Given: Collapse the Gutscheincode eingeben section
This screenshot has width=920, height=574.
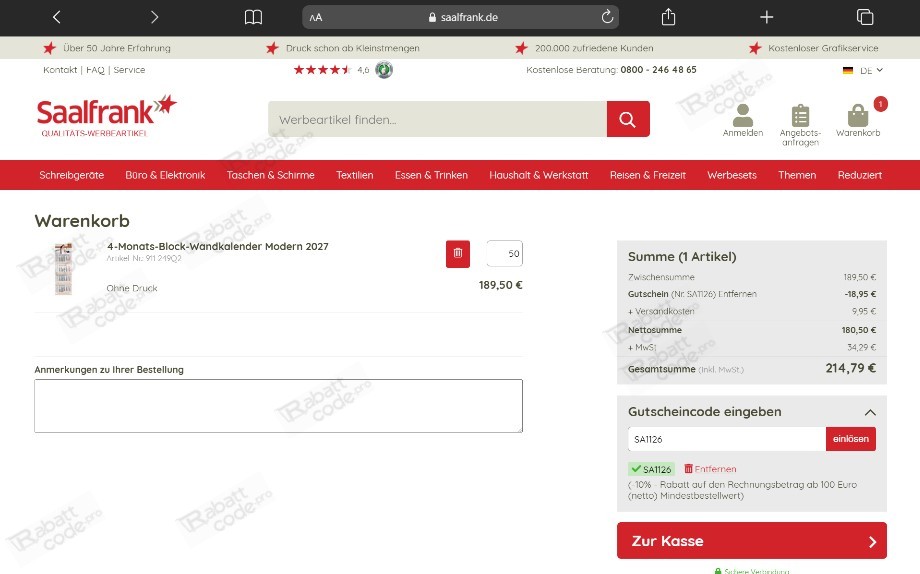Looking at the screenshot, I should (x=870, y=412).
